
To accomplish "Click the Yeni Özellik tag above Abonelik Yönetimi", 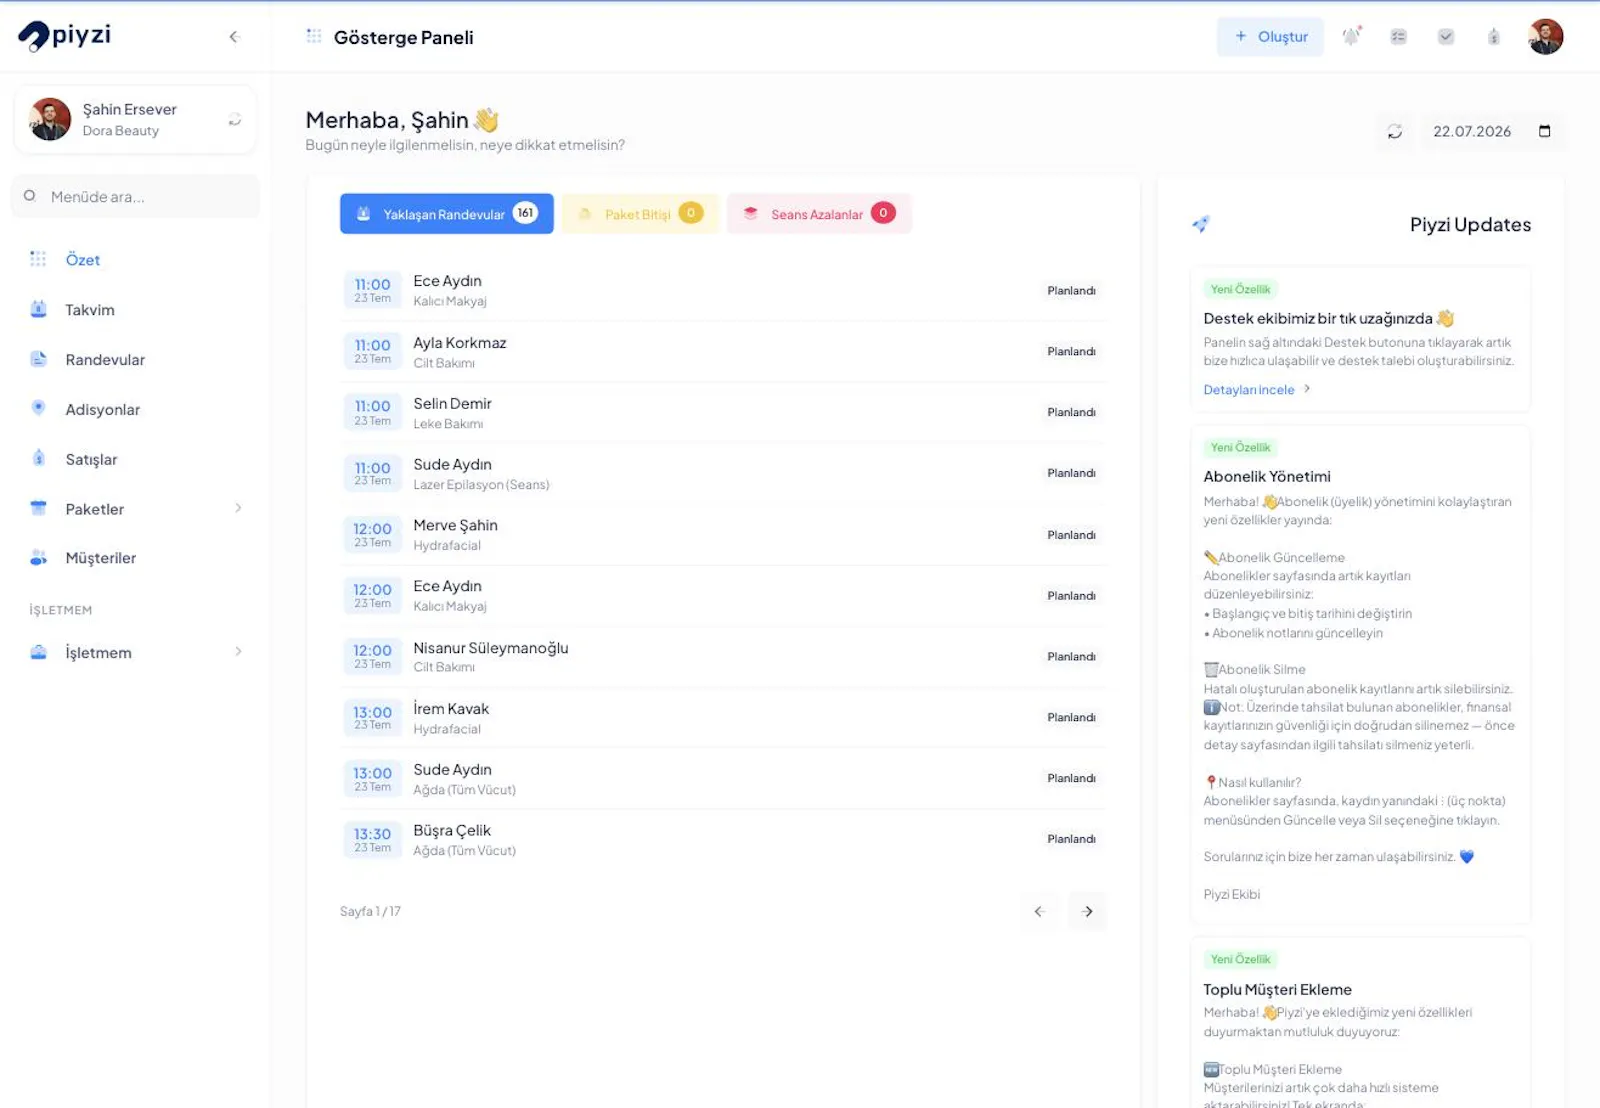I will pos(1240,448).
